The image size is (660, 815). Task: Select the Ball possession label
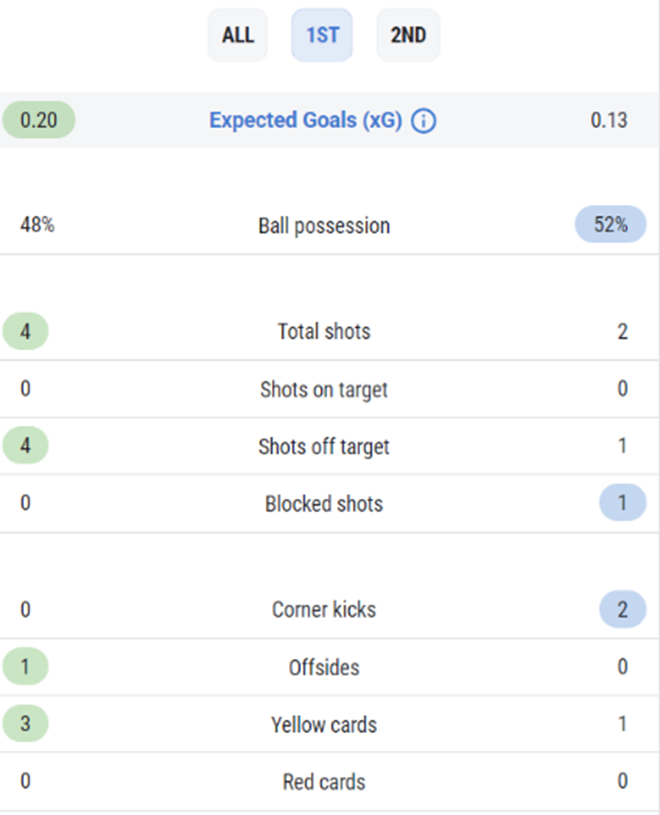pos(324,226)
